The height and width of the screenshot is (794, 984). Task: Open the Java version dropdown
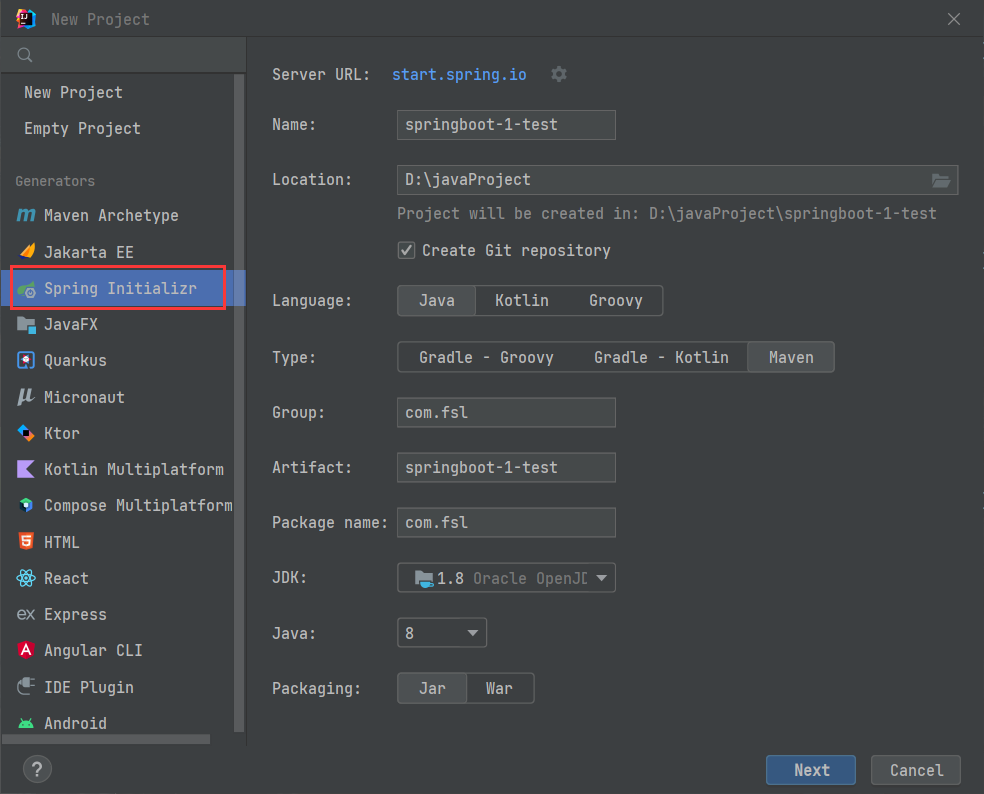click(442, 633)
